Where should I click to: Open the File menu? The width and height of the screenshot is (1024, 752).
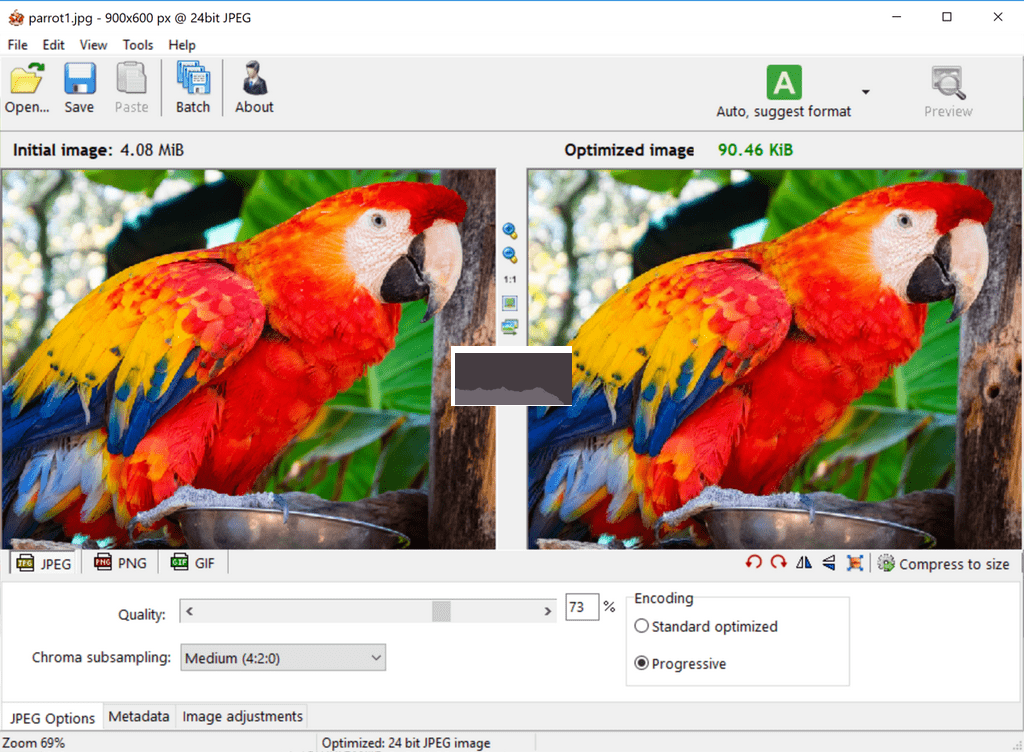[17, 45]
